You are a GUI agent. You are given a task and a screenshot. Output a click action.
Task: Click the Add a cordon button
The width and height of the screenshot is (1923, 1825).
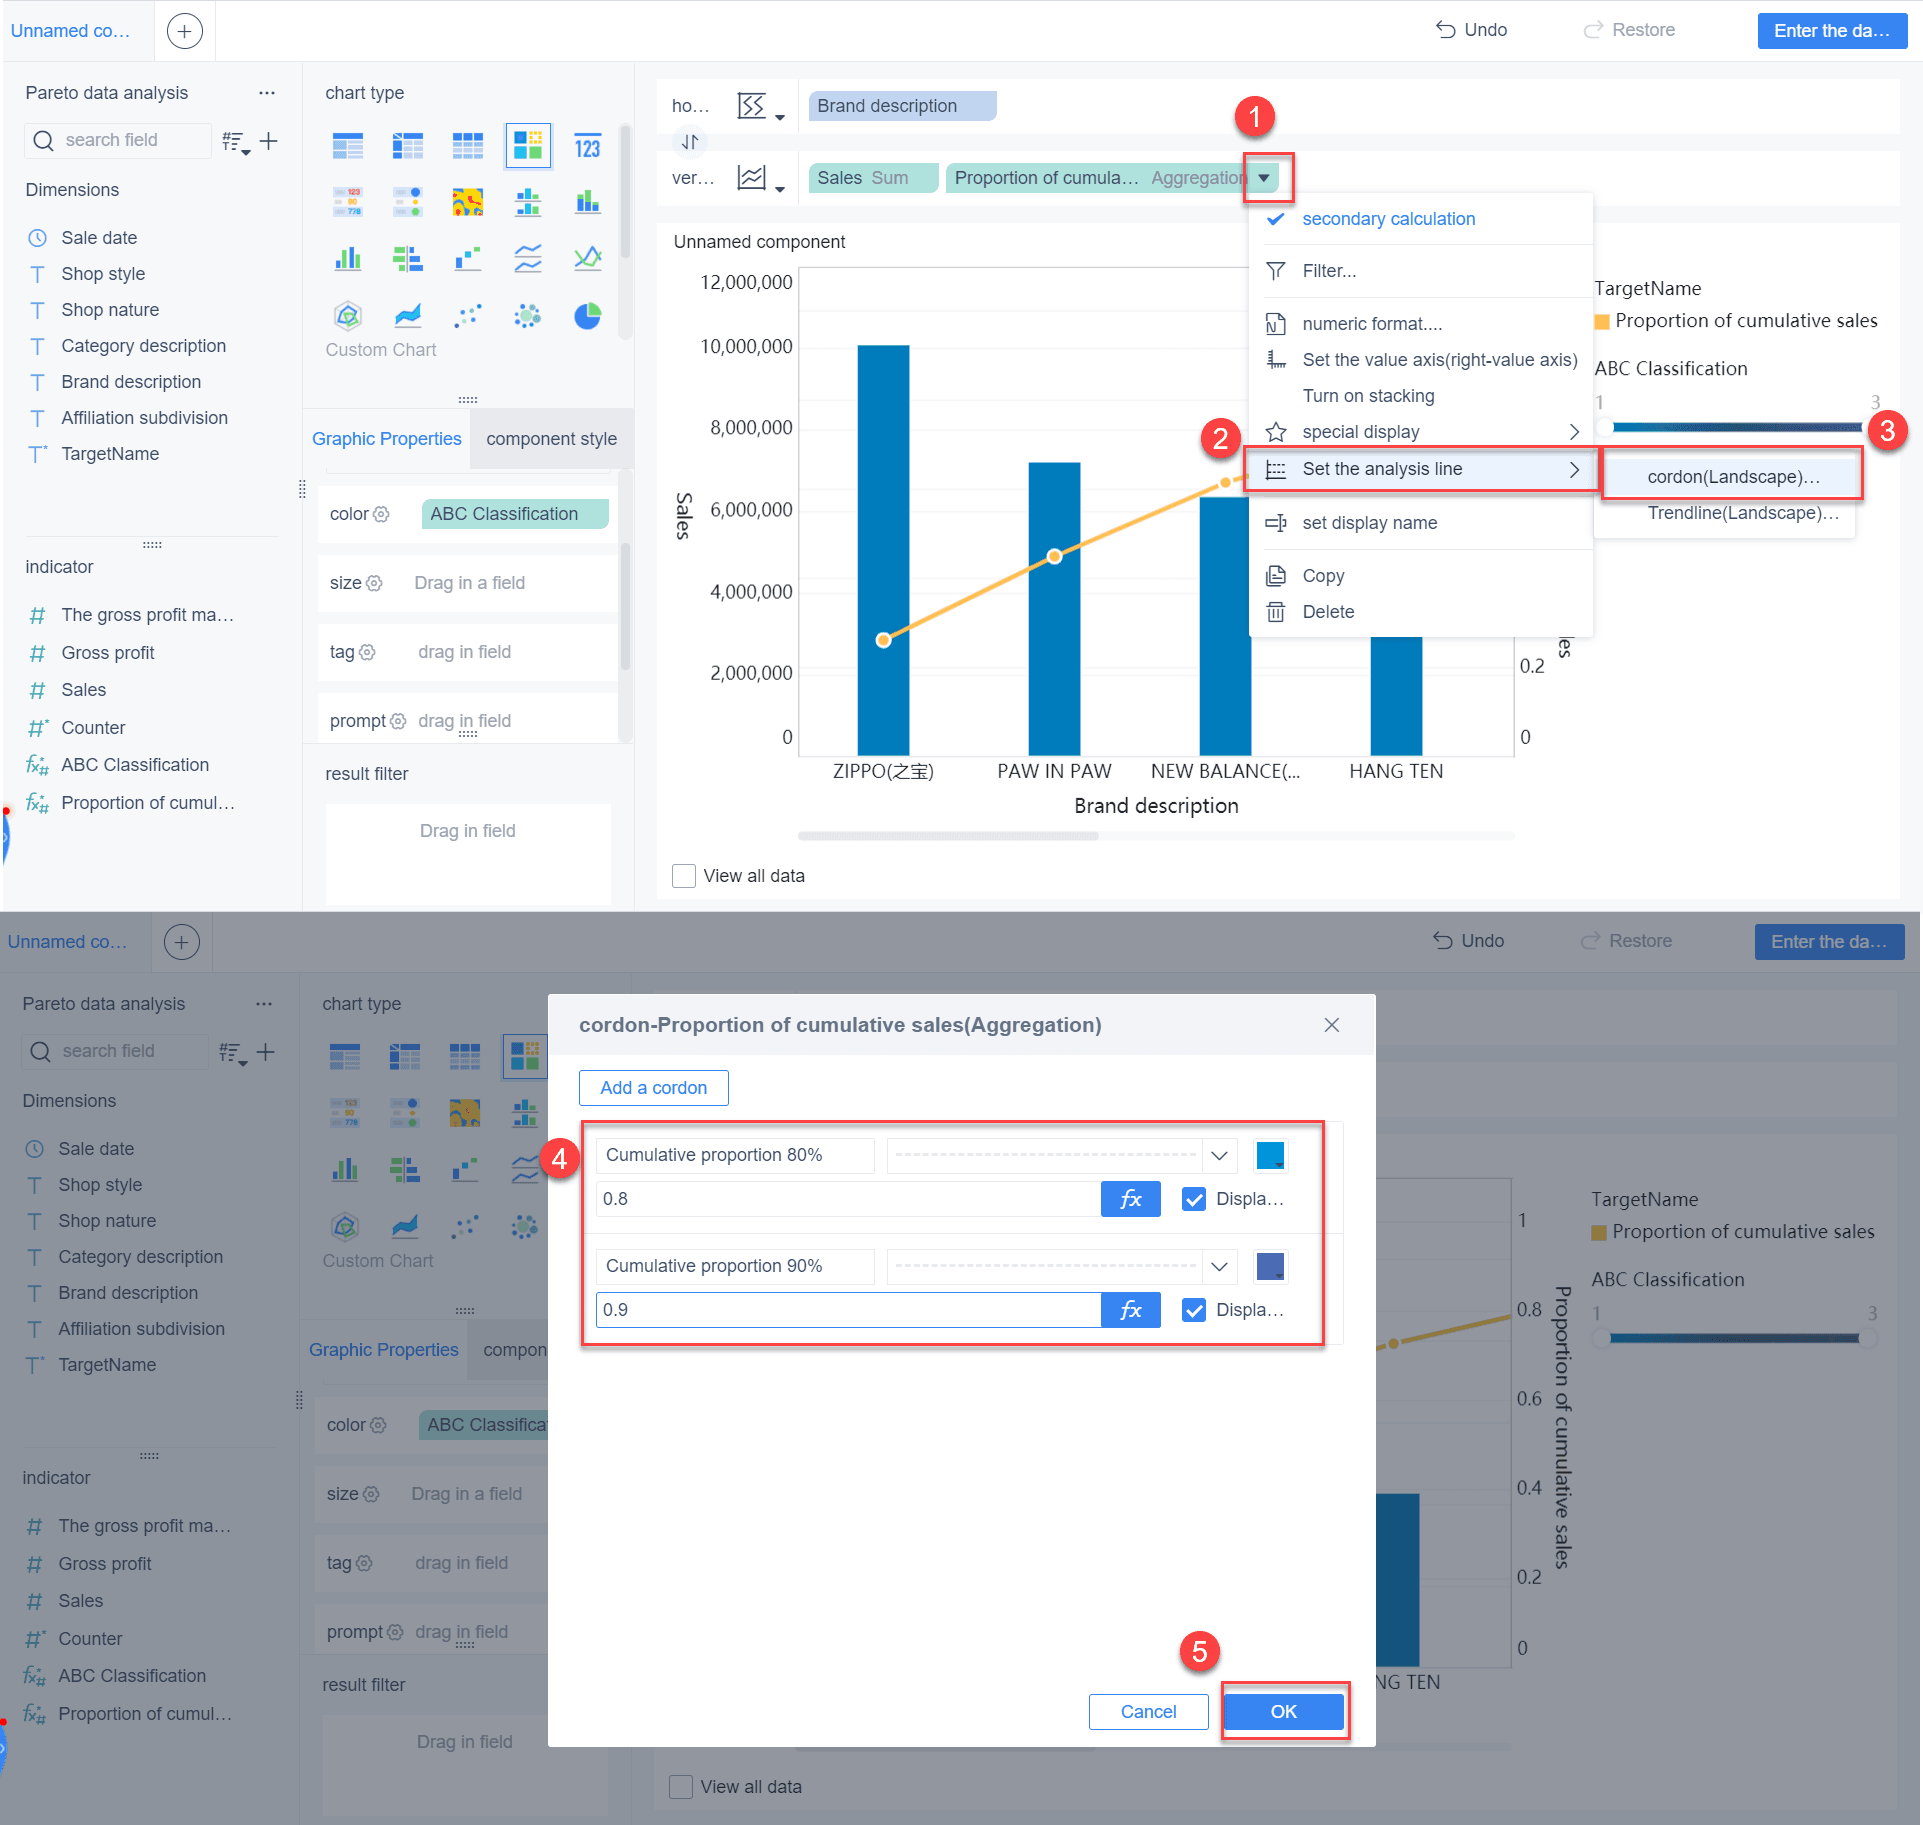coord(653,1088)
